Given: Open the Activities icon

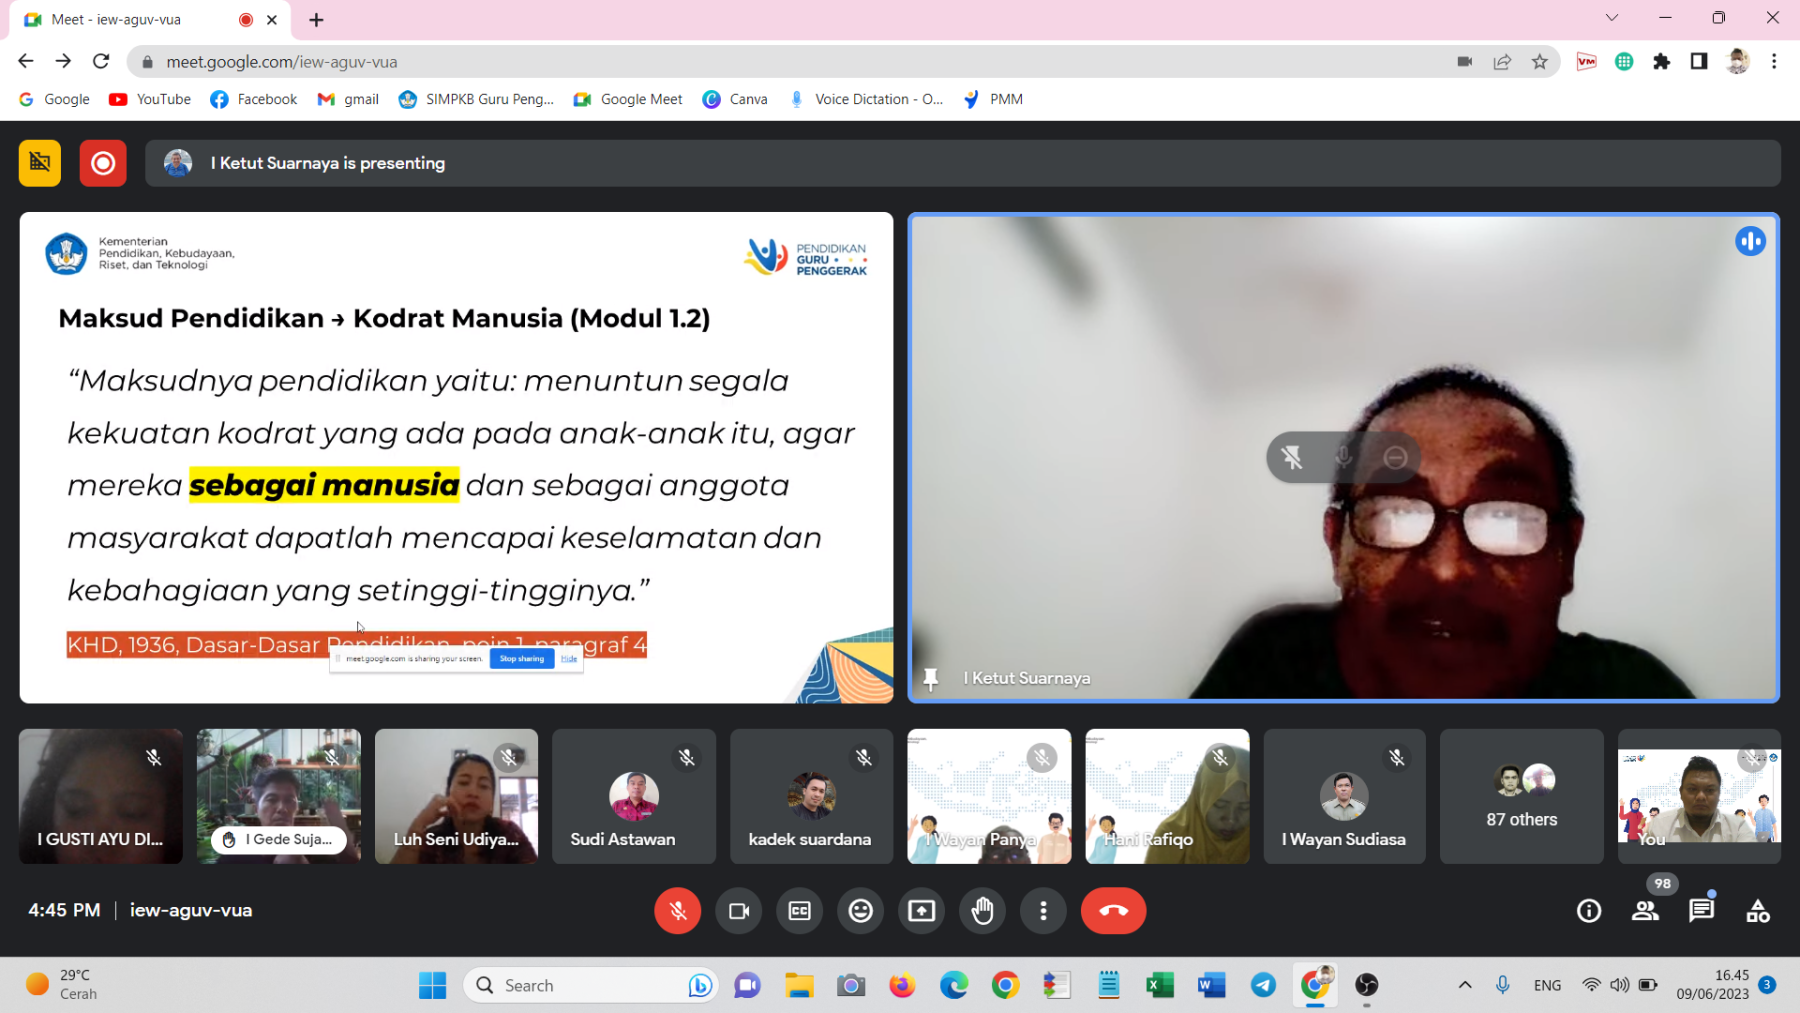Looking at the screenshot, I should point(1757,910).
